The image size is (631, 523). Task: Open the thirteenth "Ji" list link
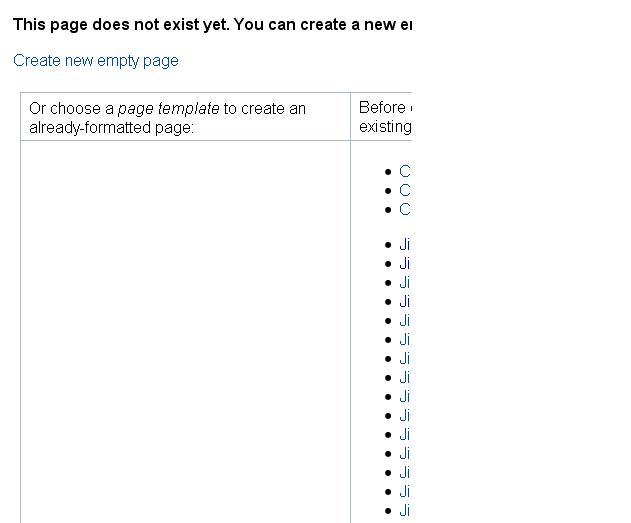[405, 473]
